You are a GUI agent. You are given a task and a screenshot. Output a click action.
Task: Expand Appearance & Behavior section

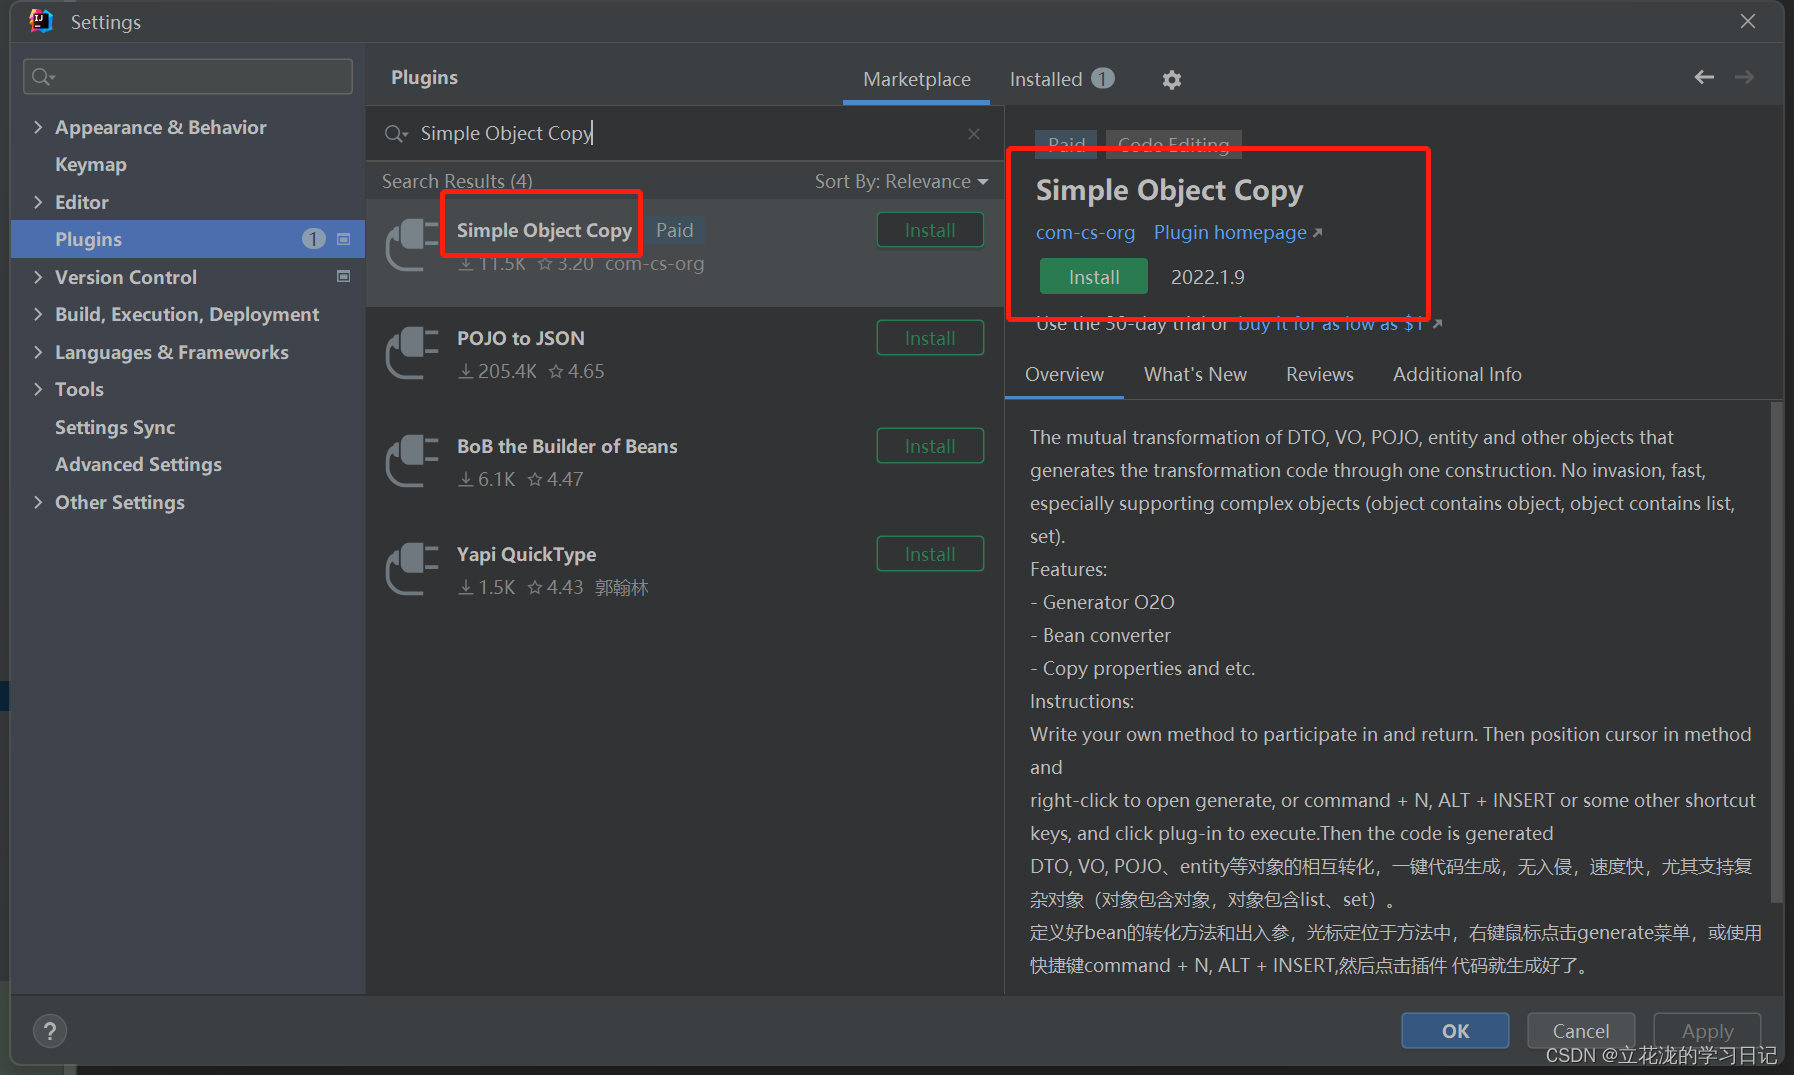tap(38, 127)
